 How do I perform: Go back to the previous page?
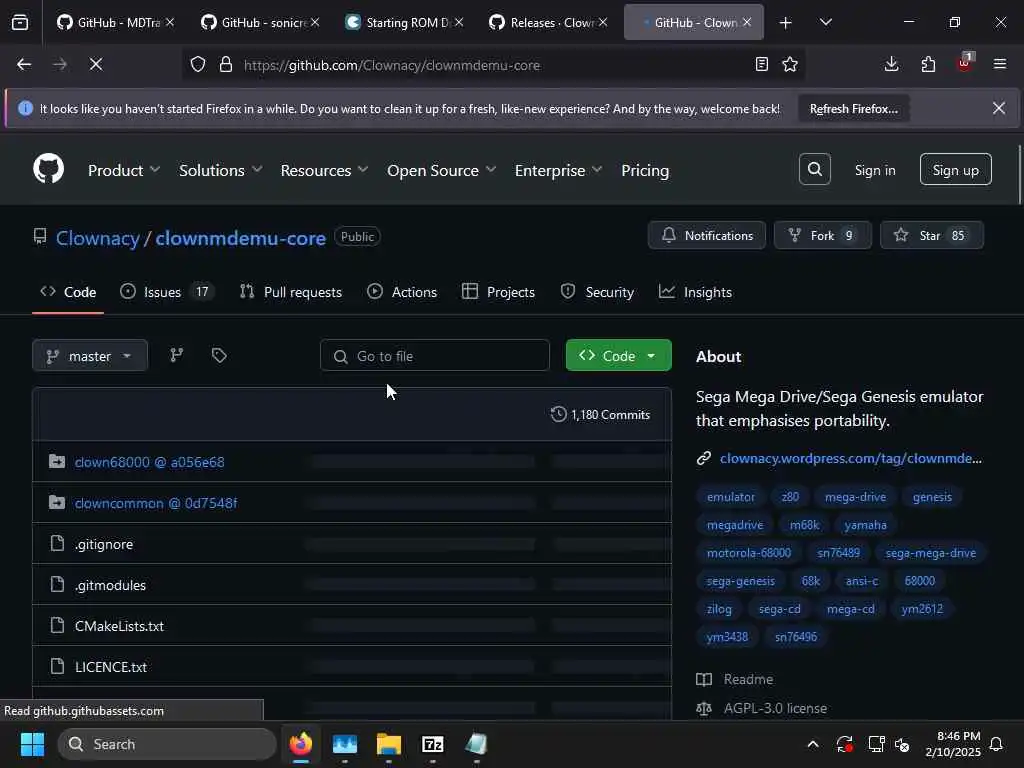[24, 64]
